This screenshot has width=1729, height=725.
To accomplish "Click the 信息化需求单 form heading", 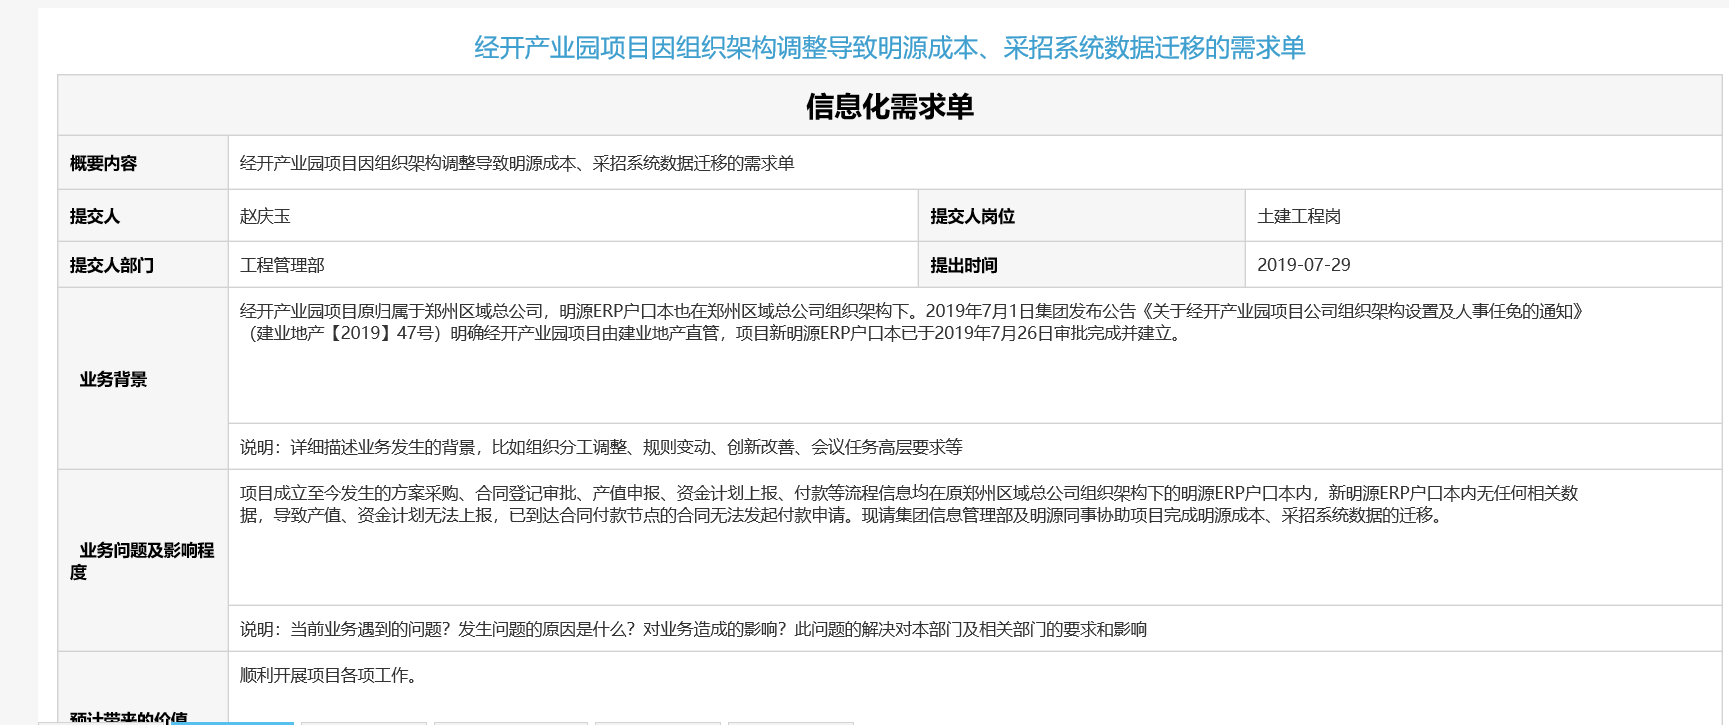I will [889, 106].
